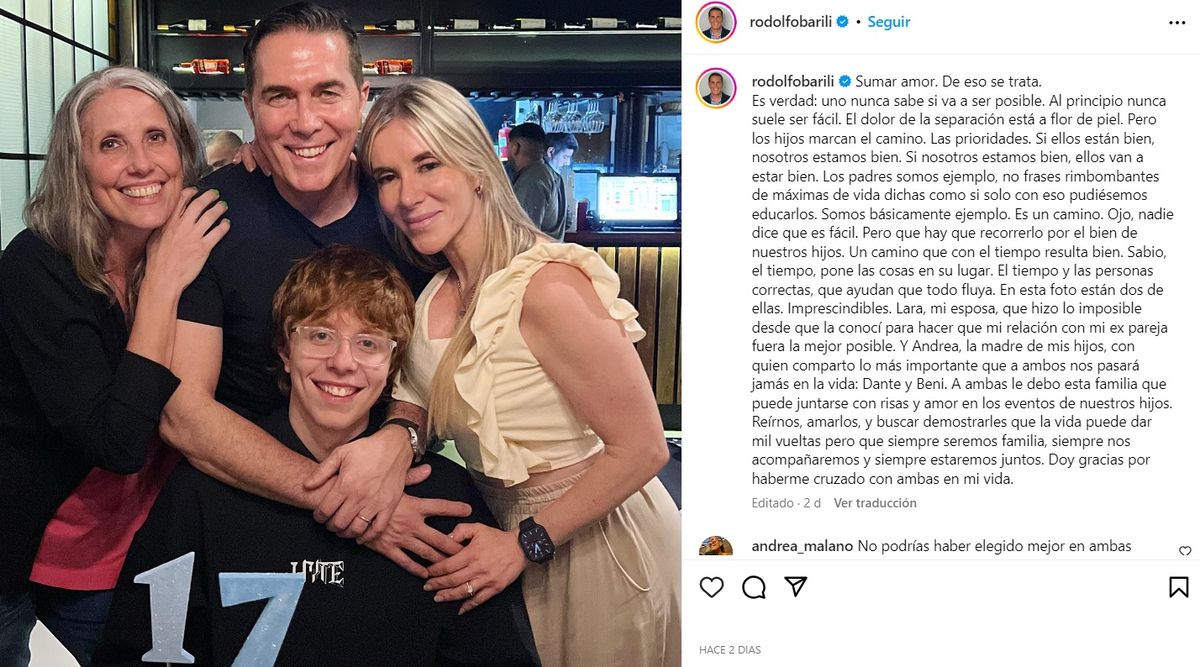Click the rodolfobarili username in the caption

pos(791,81)
